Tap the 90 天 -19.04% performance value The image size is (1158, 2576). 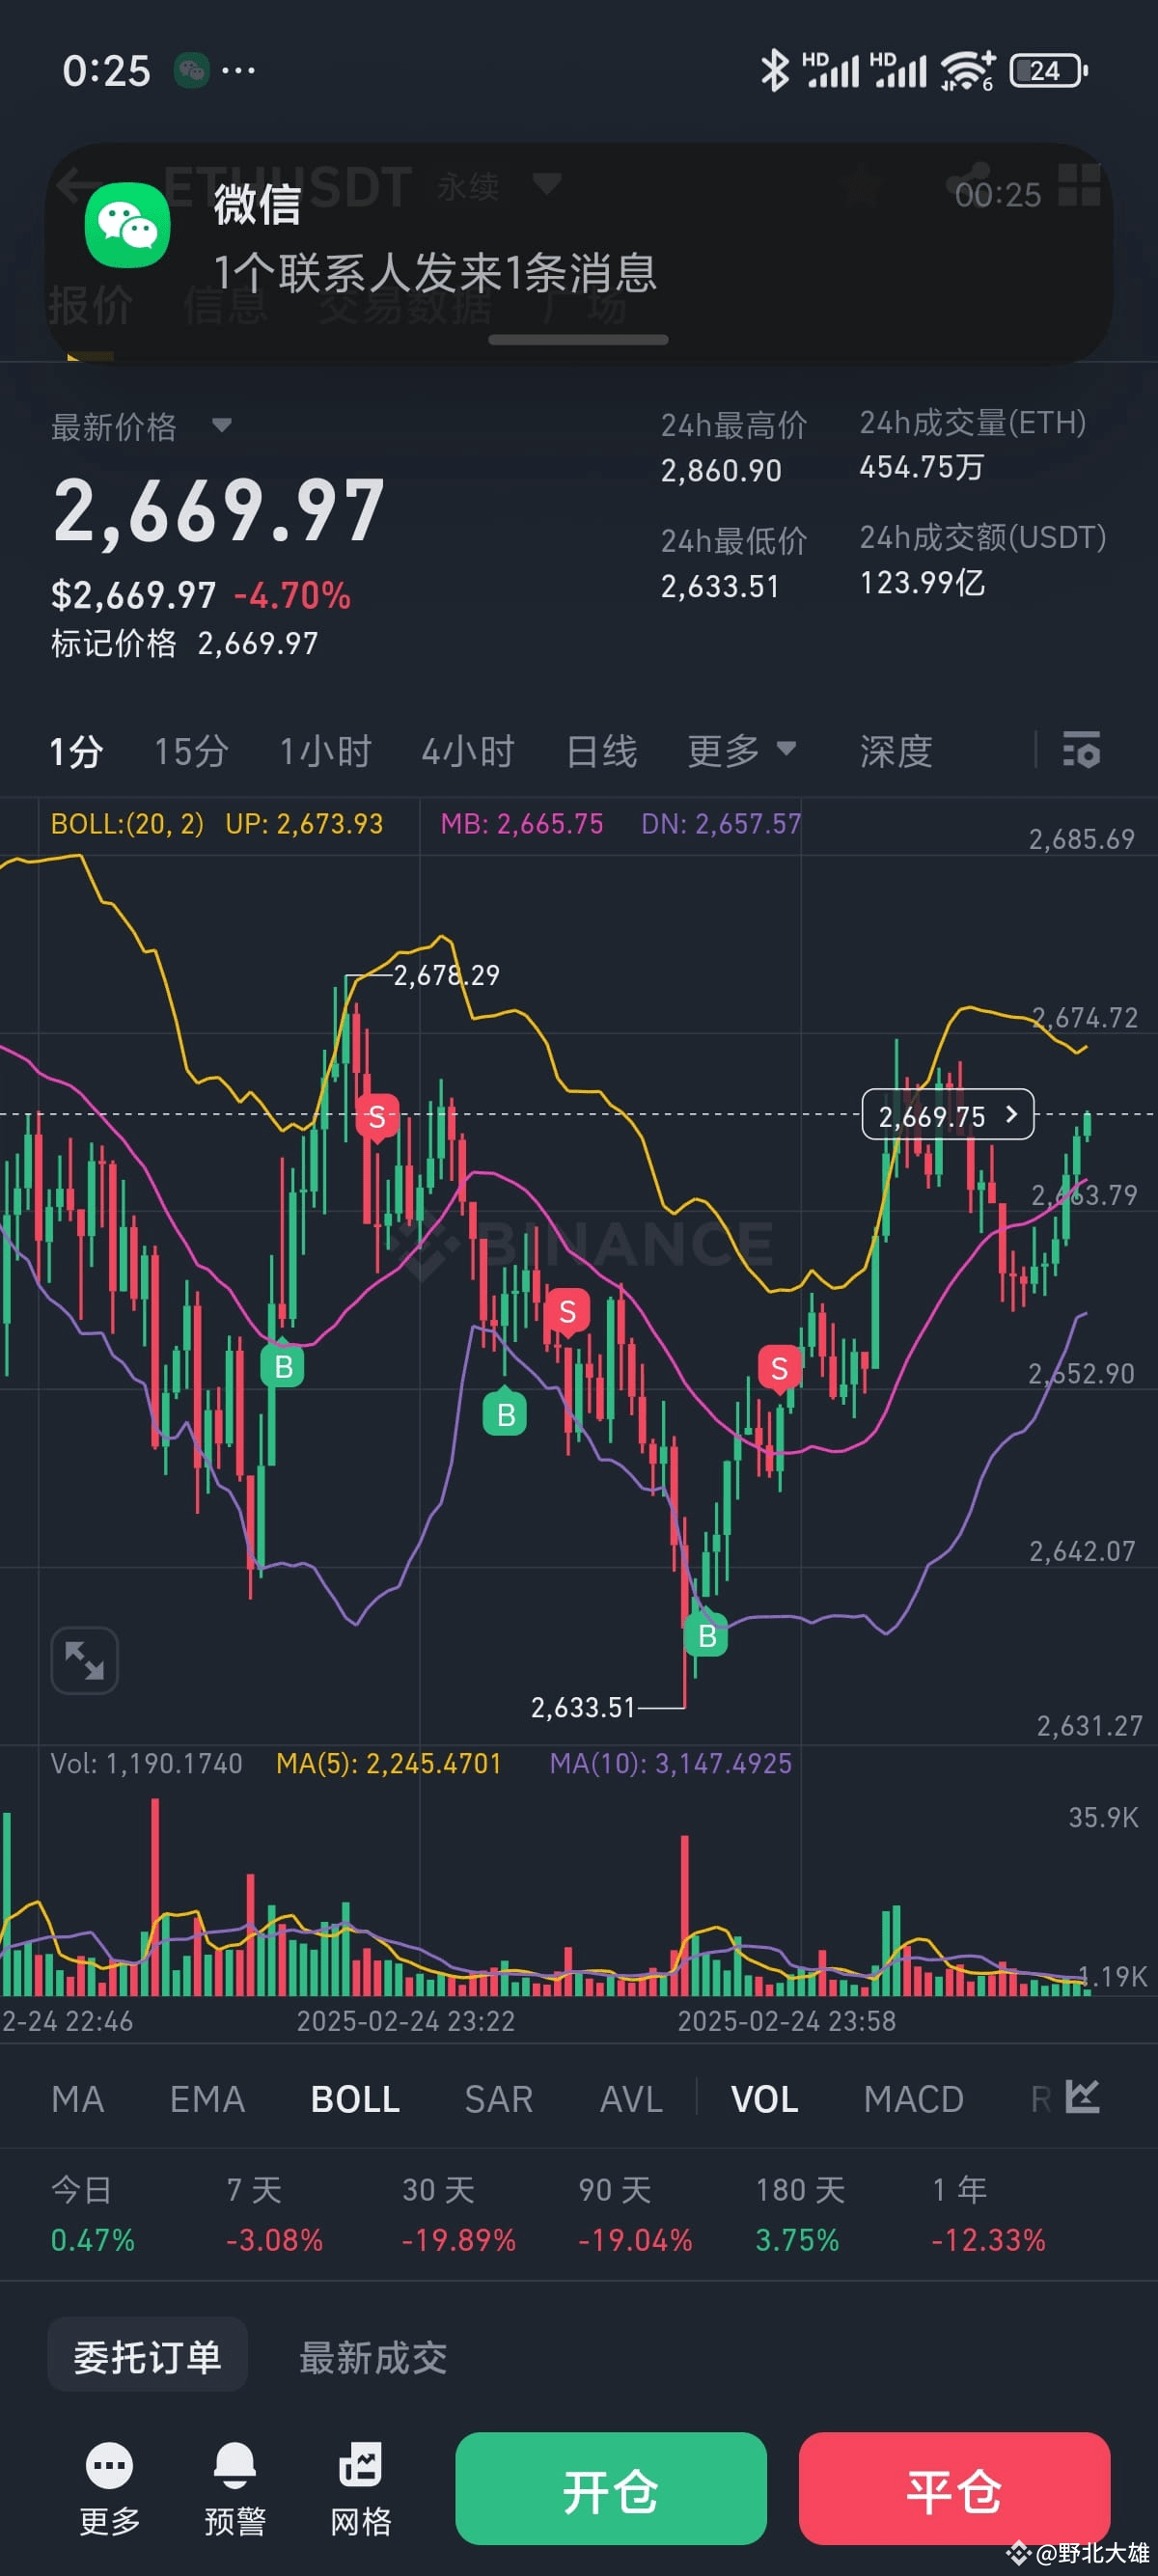(635, 2239)
